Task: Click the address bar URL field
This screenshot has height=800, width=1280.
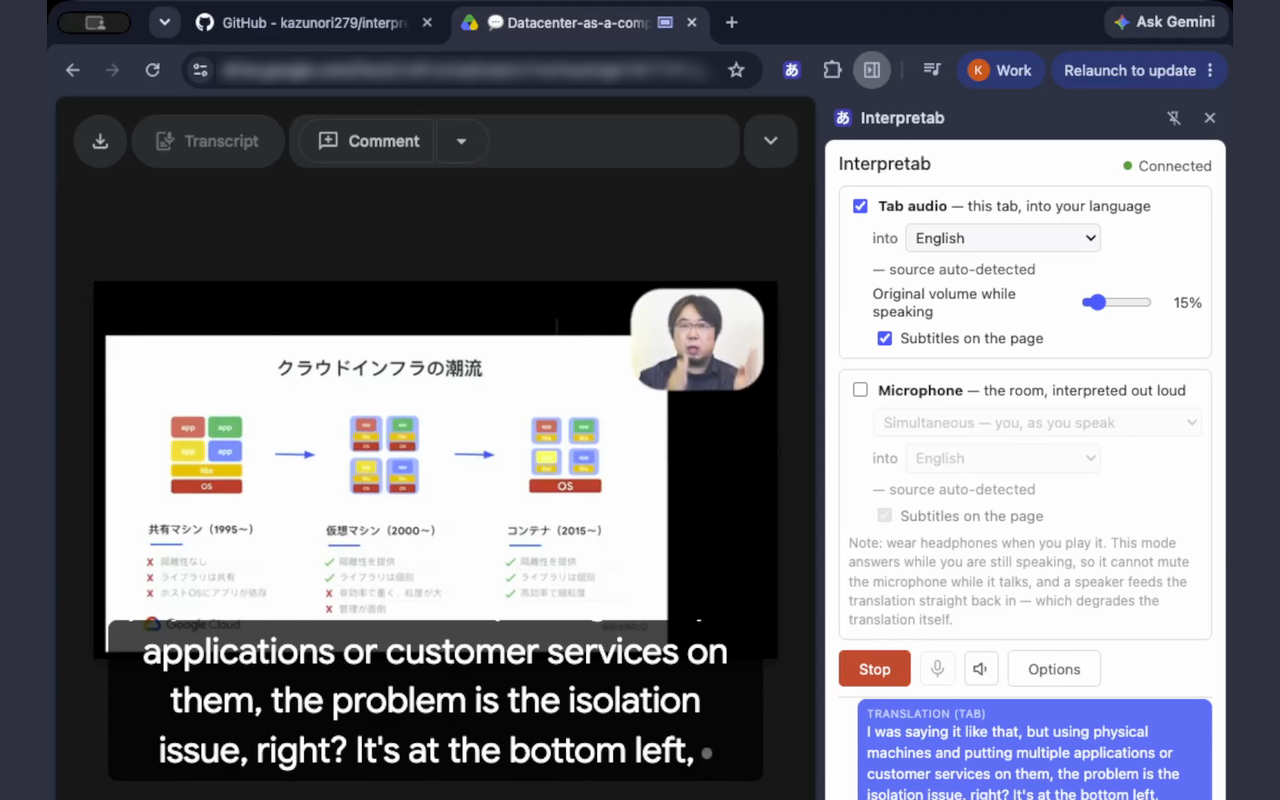Action: (x=465, y=70)
